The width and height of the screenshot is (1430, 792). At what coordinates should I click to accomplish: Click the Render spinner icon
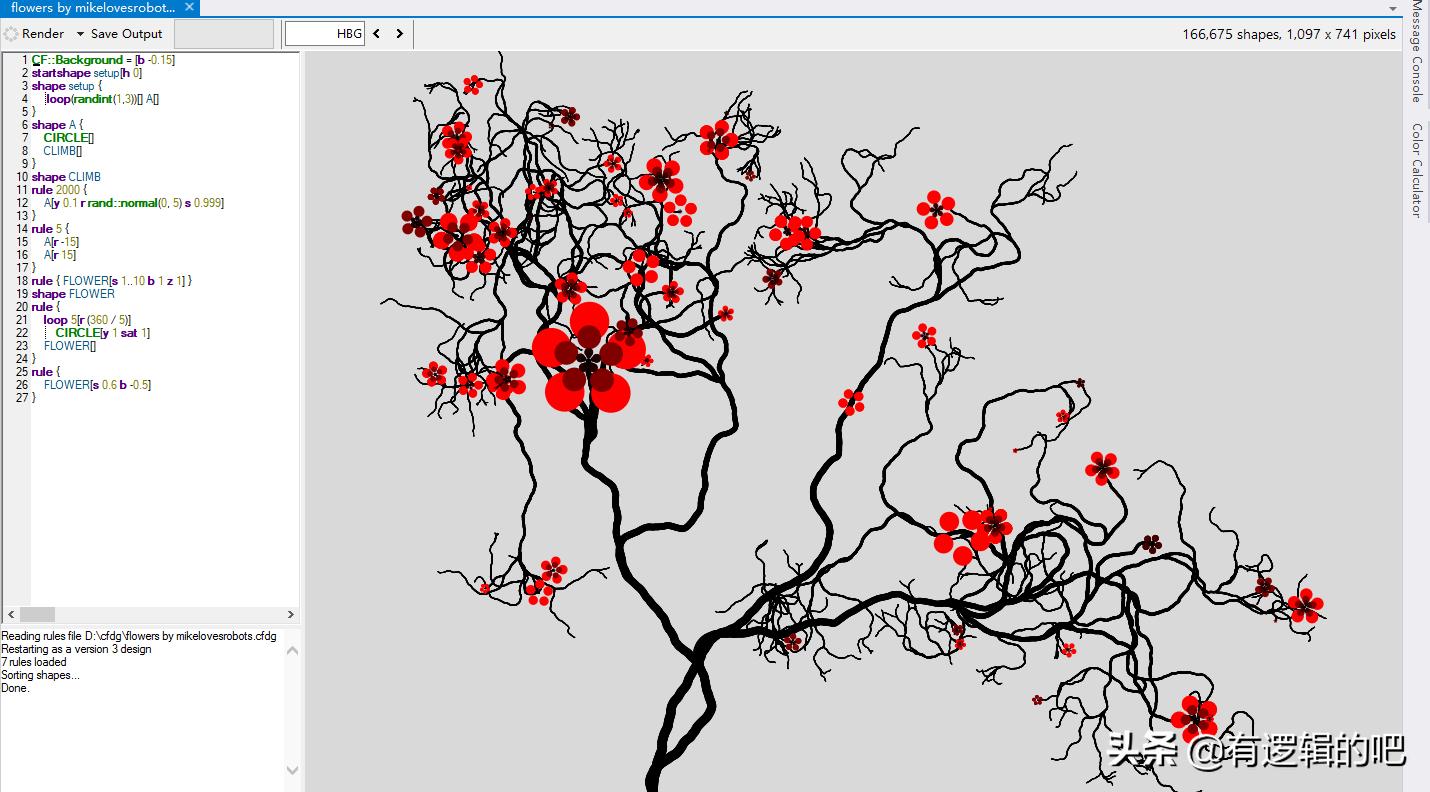(11, 34)
